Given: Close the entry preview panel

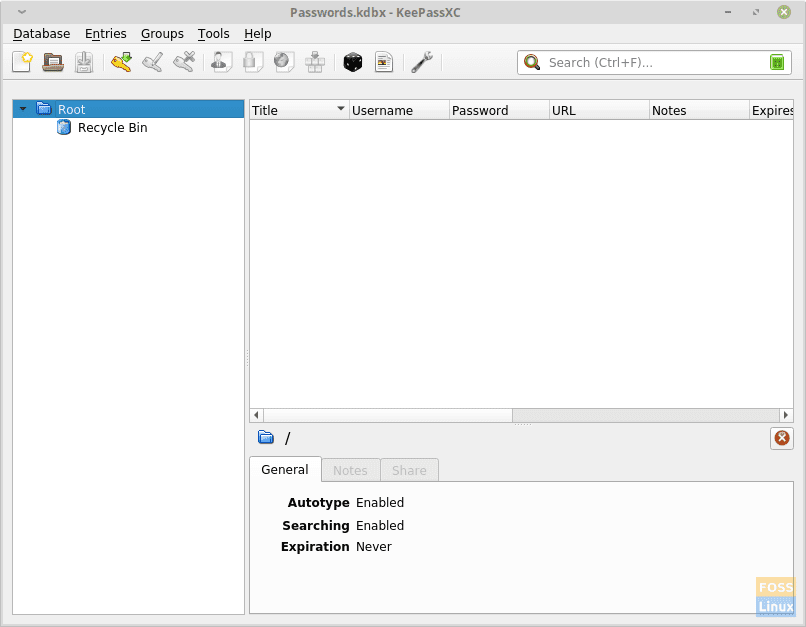Looking at the screenshot, I should (781, 438).
